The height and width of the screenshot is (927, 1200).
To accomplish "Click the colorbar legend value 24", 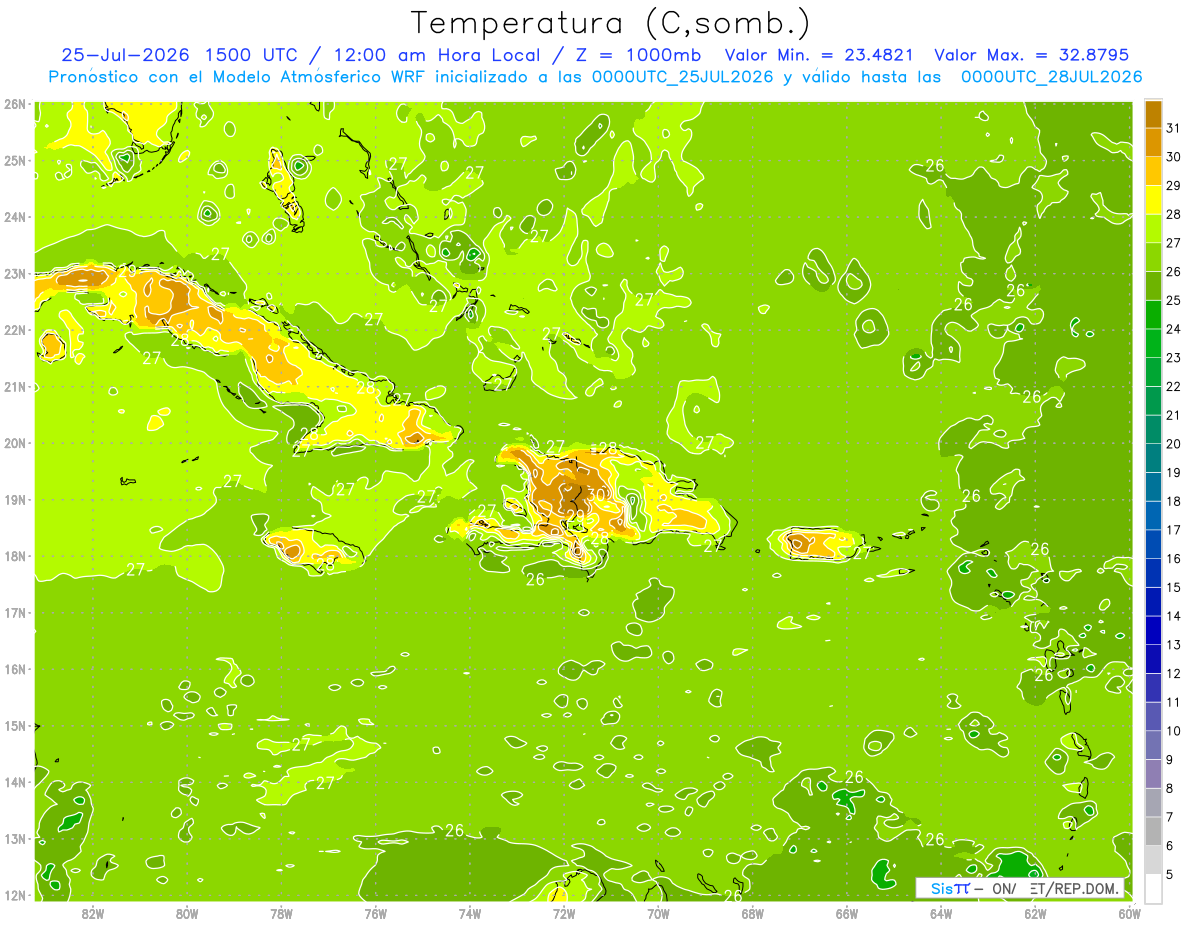I will (1173, 329).
